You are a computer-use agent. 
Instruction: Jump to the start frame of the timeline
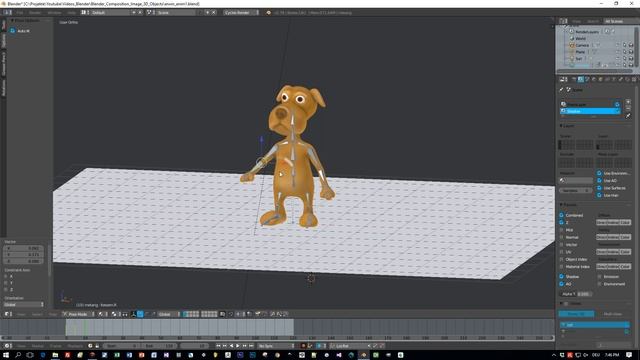pos(218,346)
